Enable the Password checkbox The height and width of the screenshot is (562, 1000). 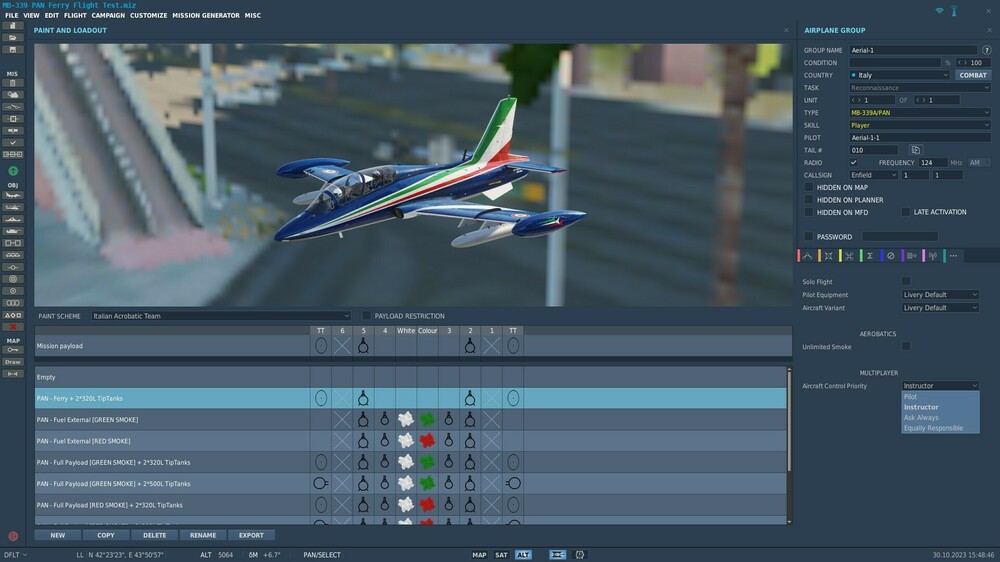[809, 237]
